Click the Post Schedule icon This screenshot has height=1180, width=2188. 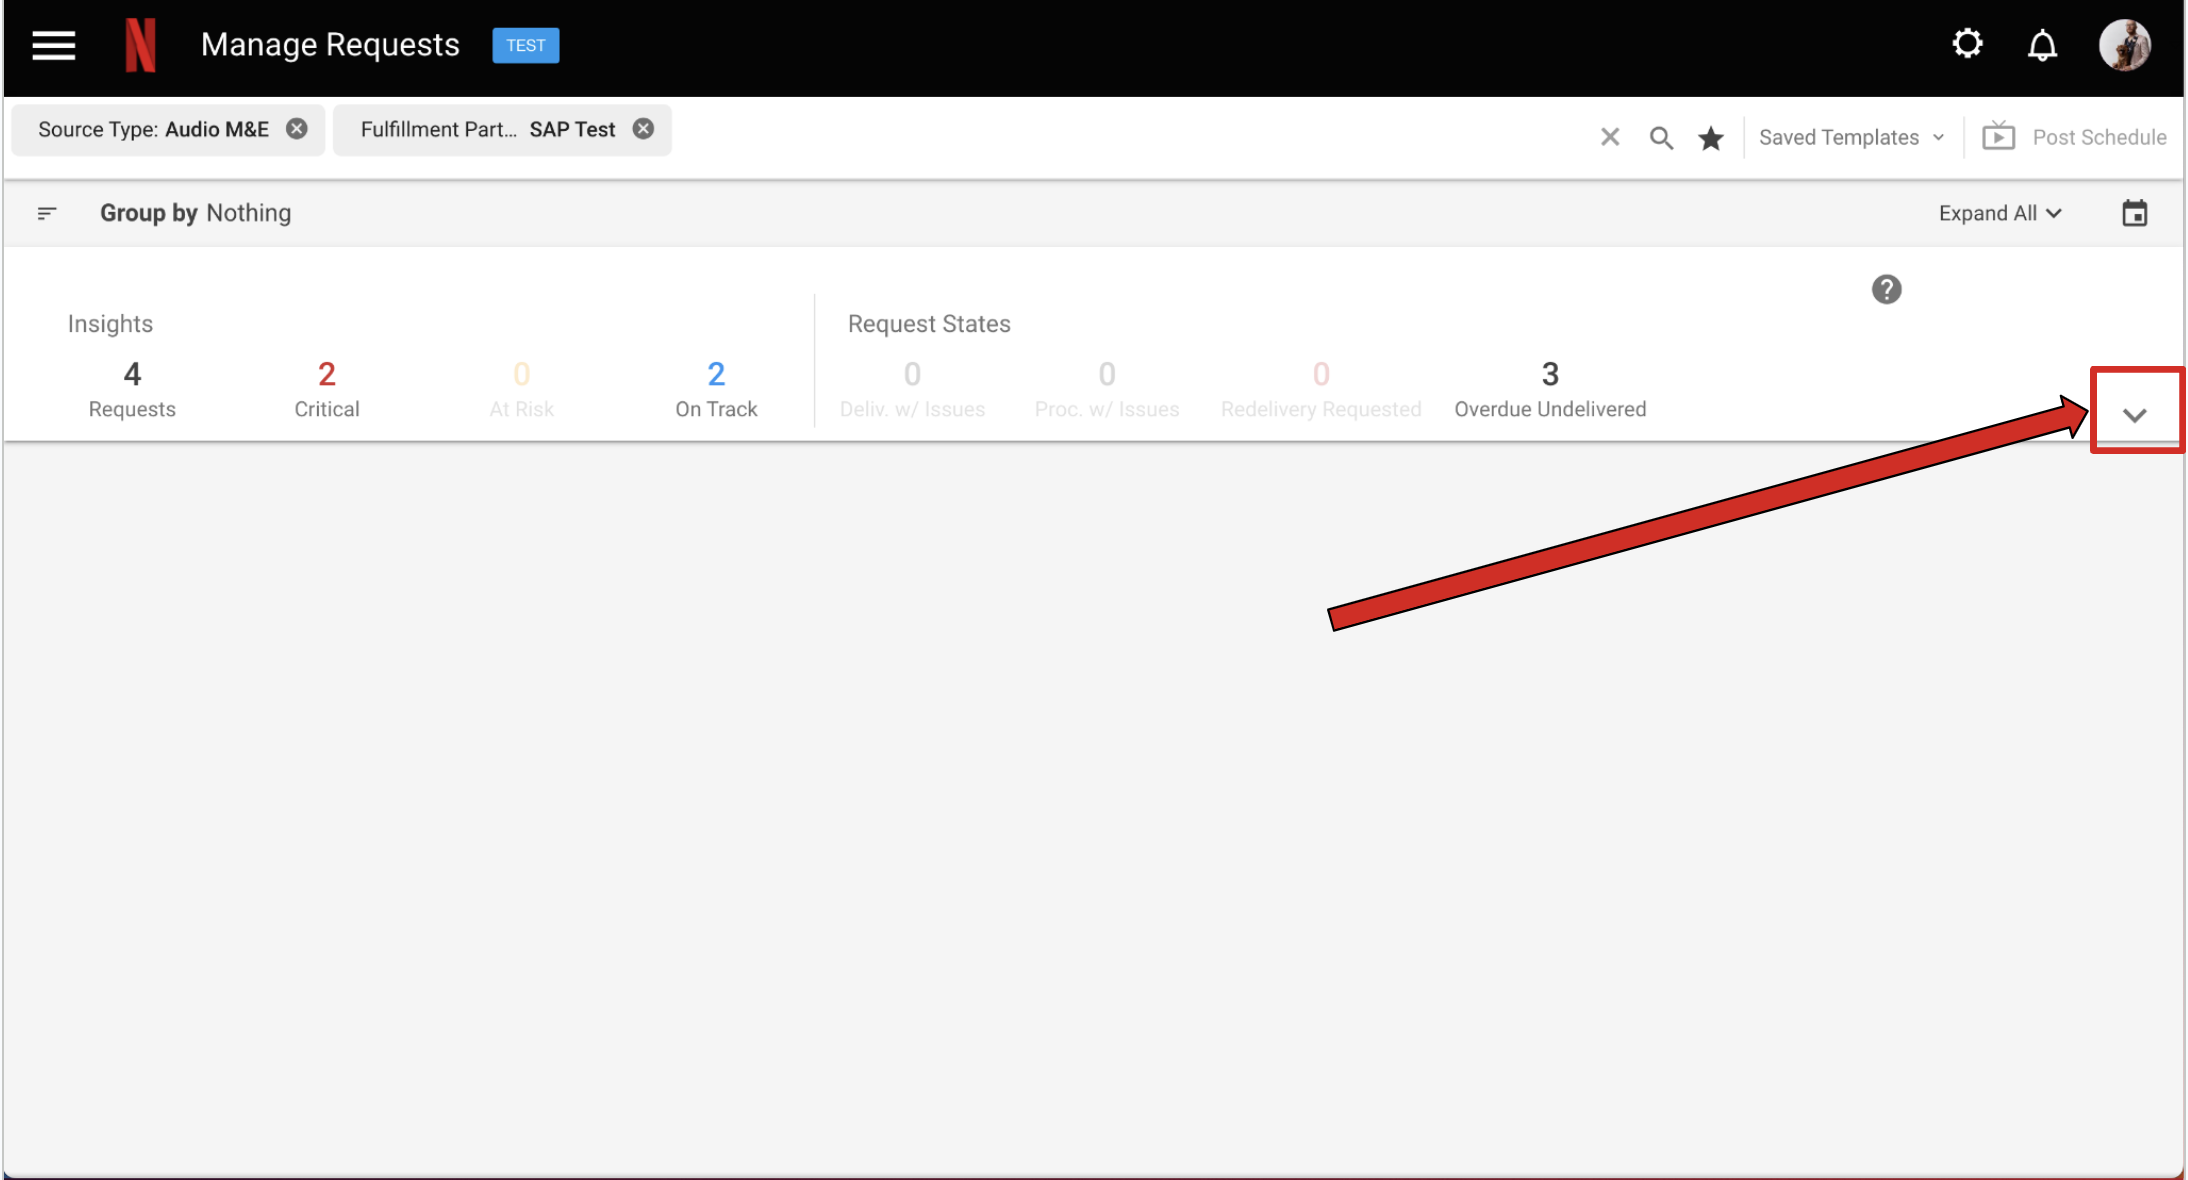[x=2001, y=135]
